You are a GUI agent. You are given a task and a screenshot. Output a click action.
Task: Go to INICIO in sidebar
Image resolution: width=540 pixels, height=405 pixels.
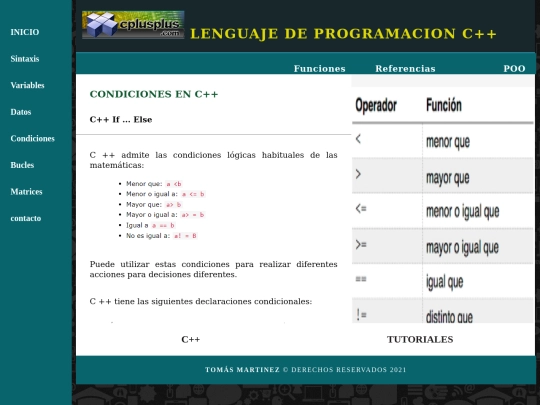click(x=25, y=32)
